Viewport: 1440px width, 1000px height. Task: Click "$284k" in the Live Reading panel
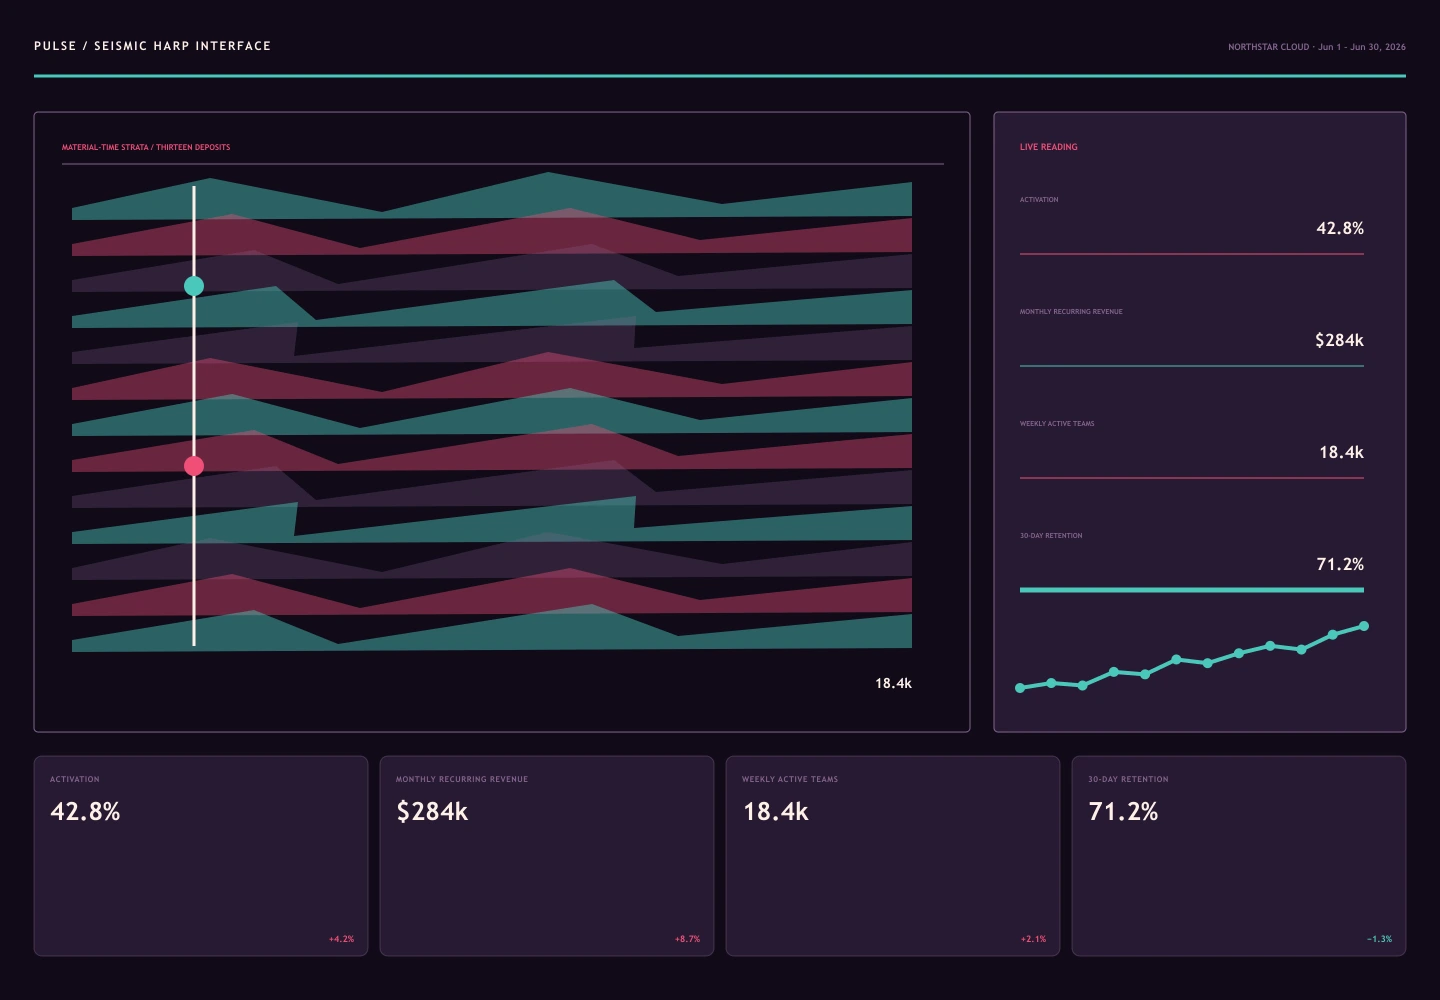tap(1339, 340)
